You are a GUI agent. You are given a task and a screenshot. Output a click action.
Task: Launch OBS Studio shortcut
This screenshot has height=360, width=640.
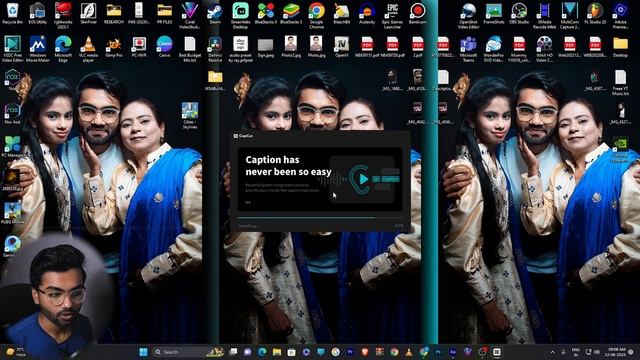519,13
